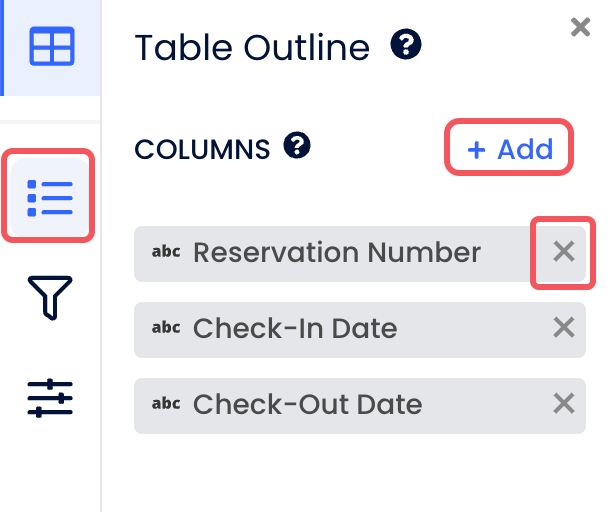Select the Reservation Number column name
Viewport: 616px width, 512px height.
(x=337, y=252)
